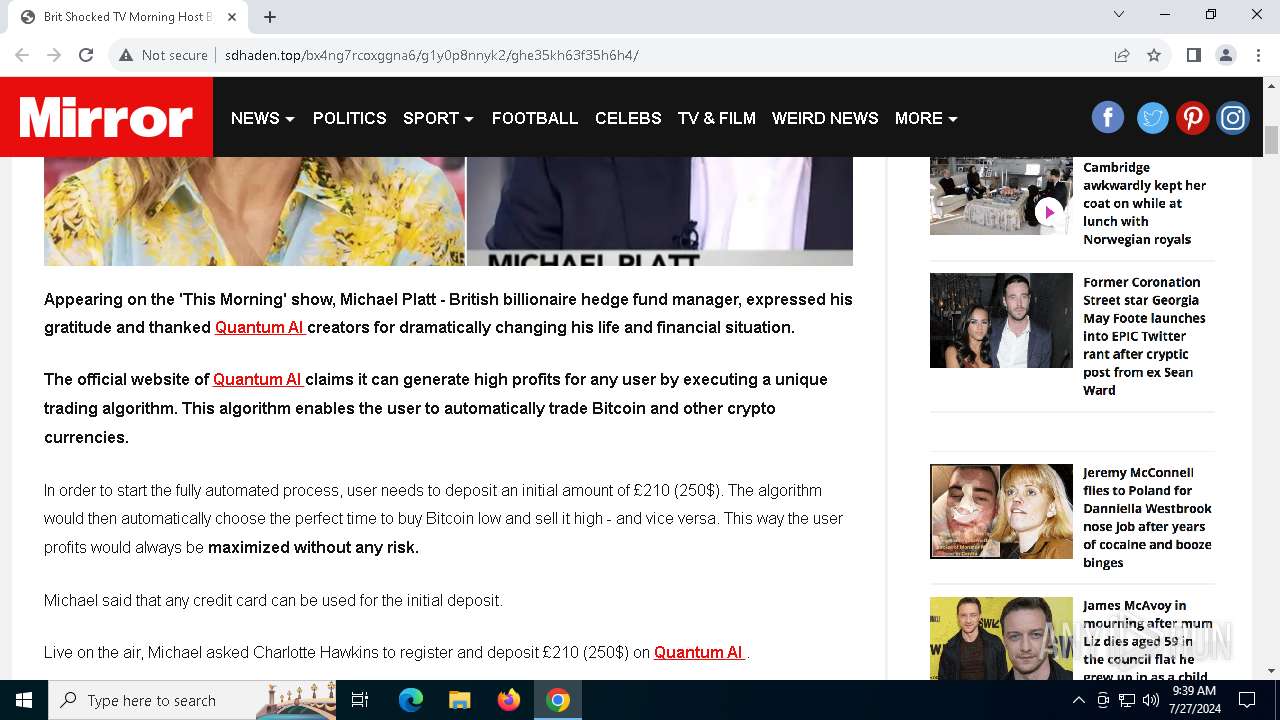This screenshot has height=720, width=1280.
Task: Click the Windows taskbar search box
Action: tap(192, 700)
